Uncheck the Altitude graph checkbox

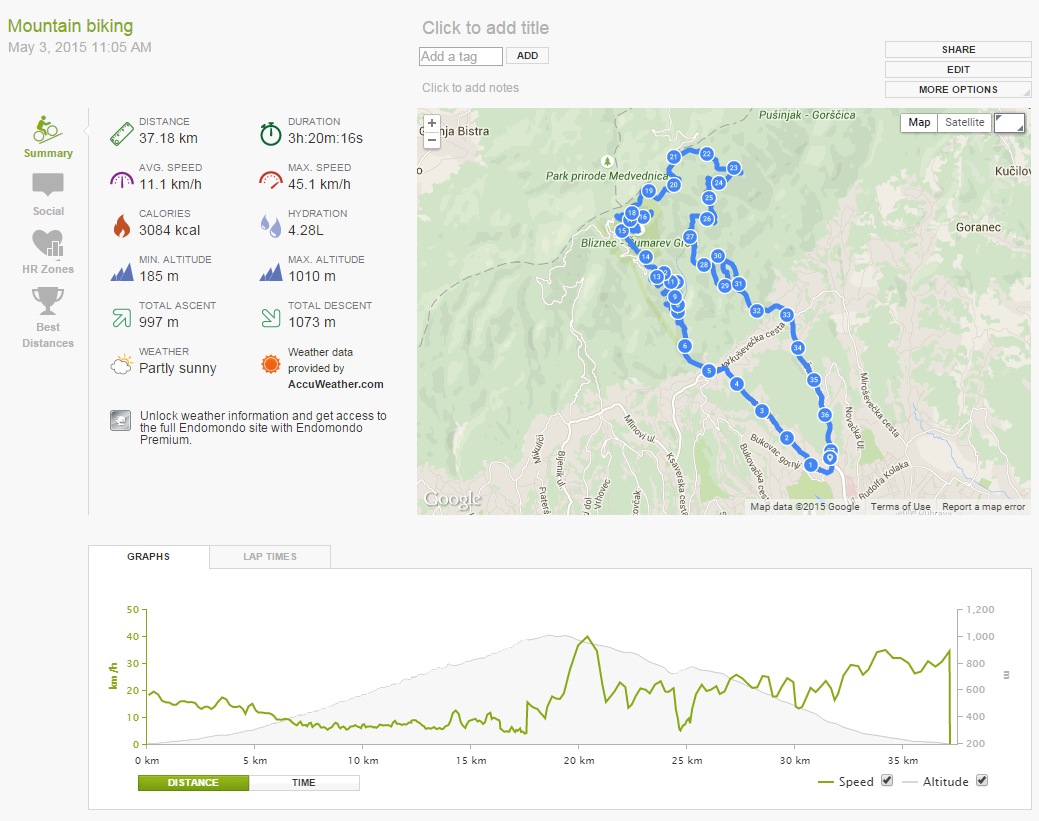[981, 781]
